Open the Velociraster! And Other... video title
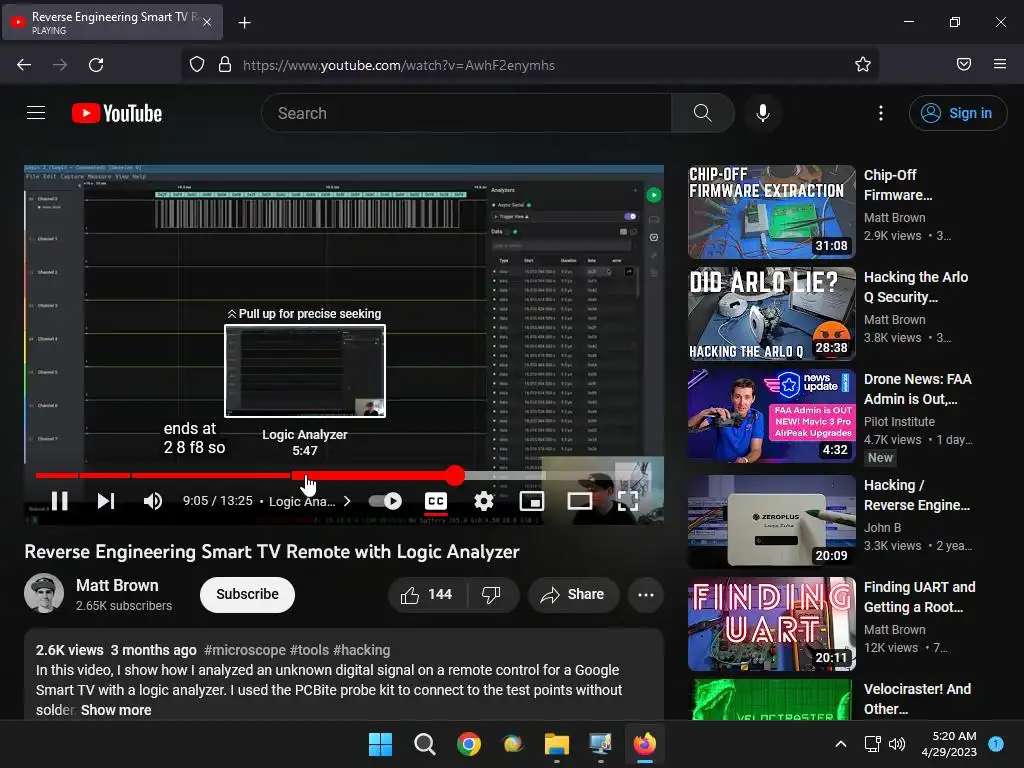The width and height of the screenshot is (1024, 768). click(x=917, y=699)
